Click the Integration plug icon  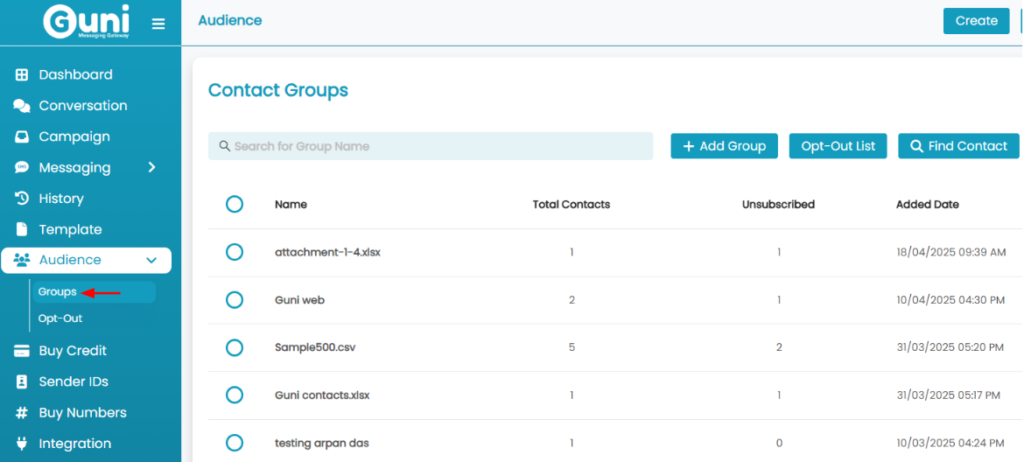coord(22,444)
